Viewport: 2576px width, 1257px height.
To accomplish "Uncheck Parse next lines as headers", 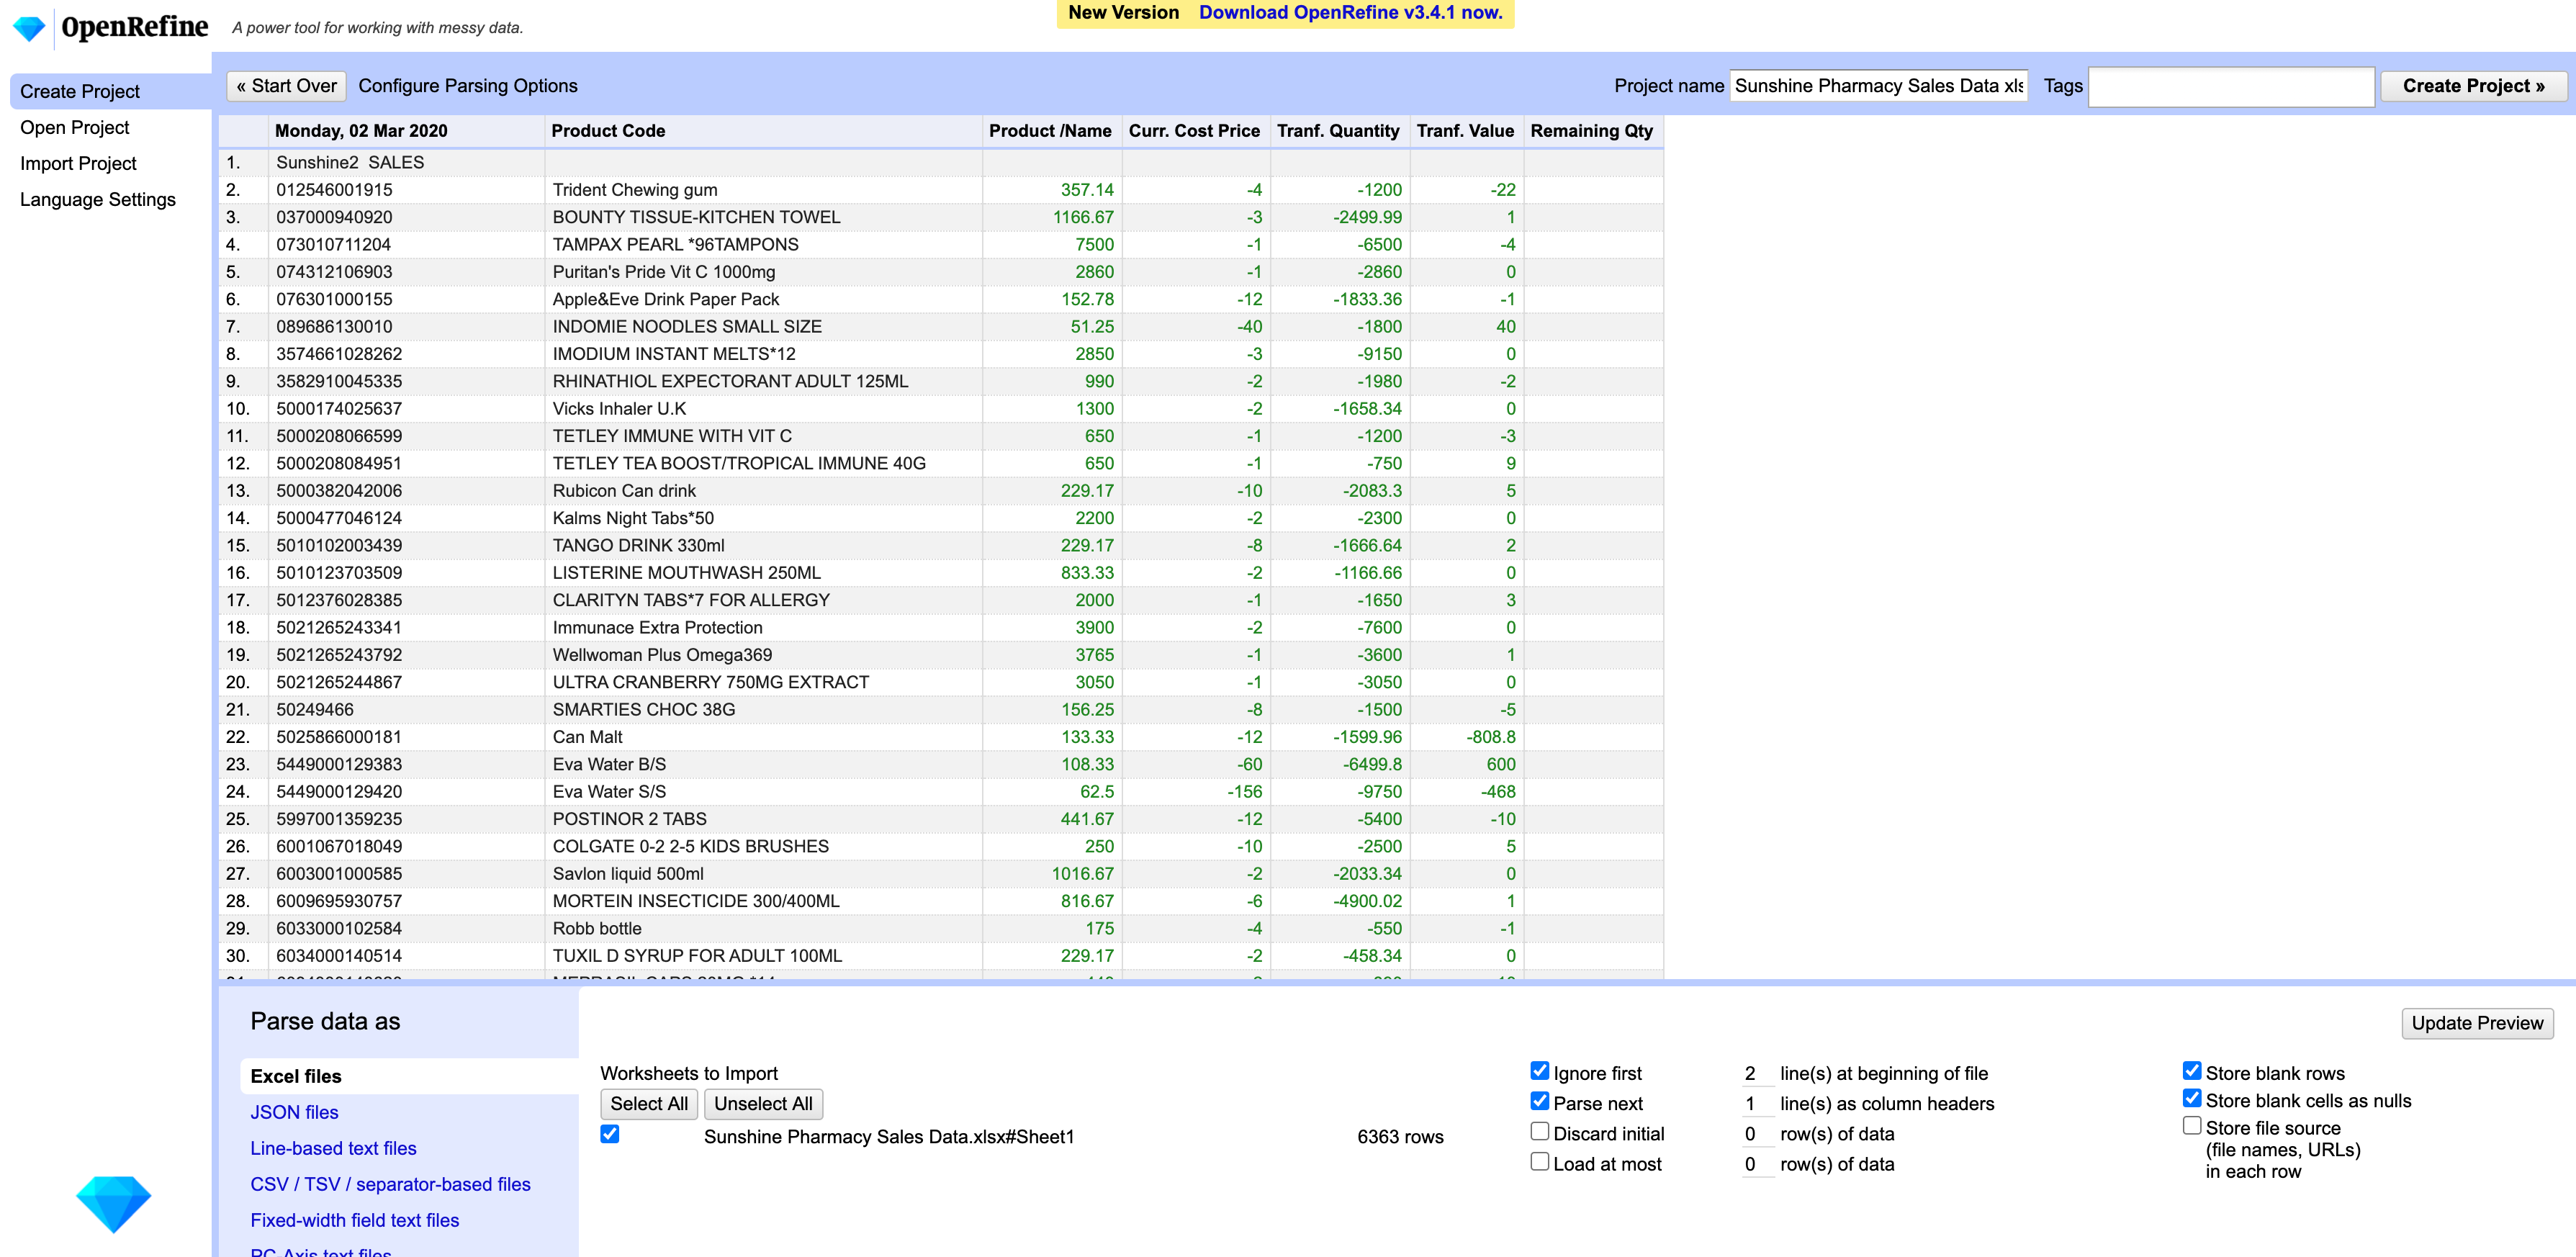I will pyautogui.click(x=1539, y=1101).
